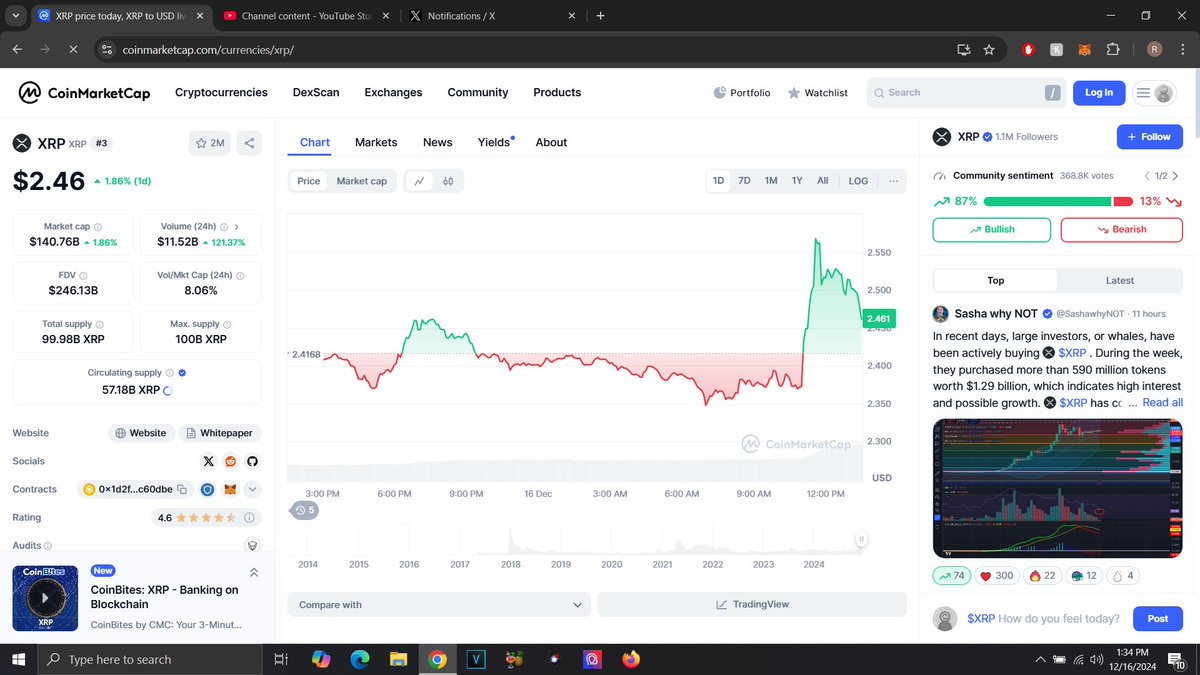
Task: Set chart range to All
Action: click(823, 181)
